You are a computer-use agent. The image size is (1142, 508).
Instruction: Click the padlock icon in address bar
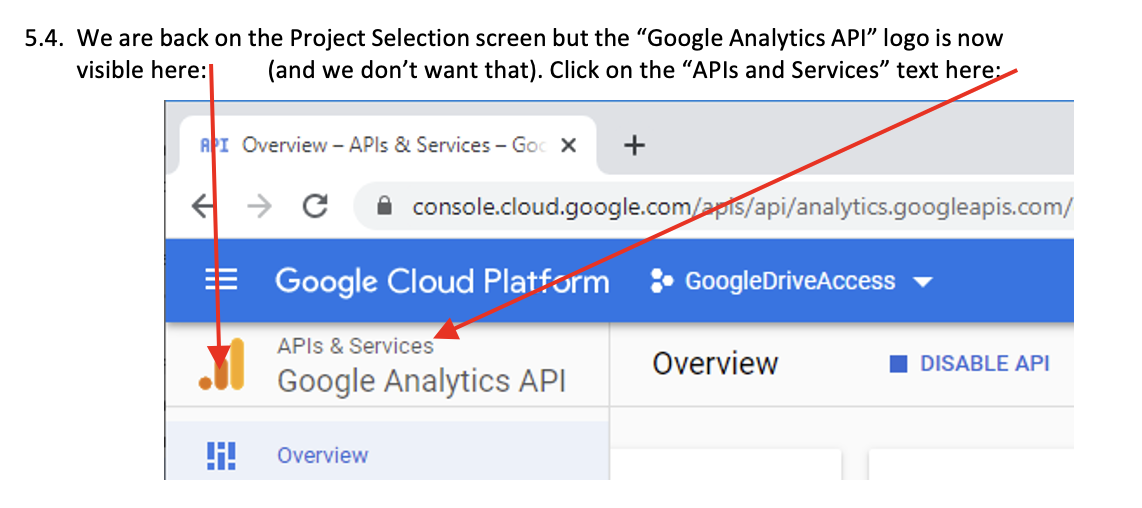tap(384, 207)
